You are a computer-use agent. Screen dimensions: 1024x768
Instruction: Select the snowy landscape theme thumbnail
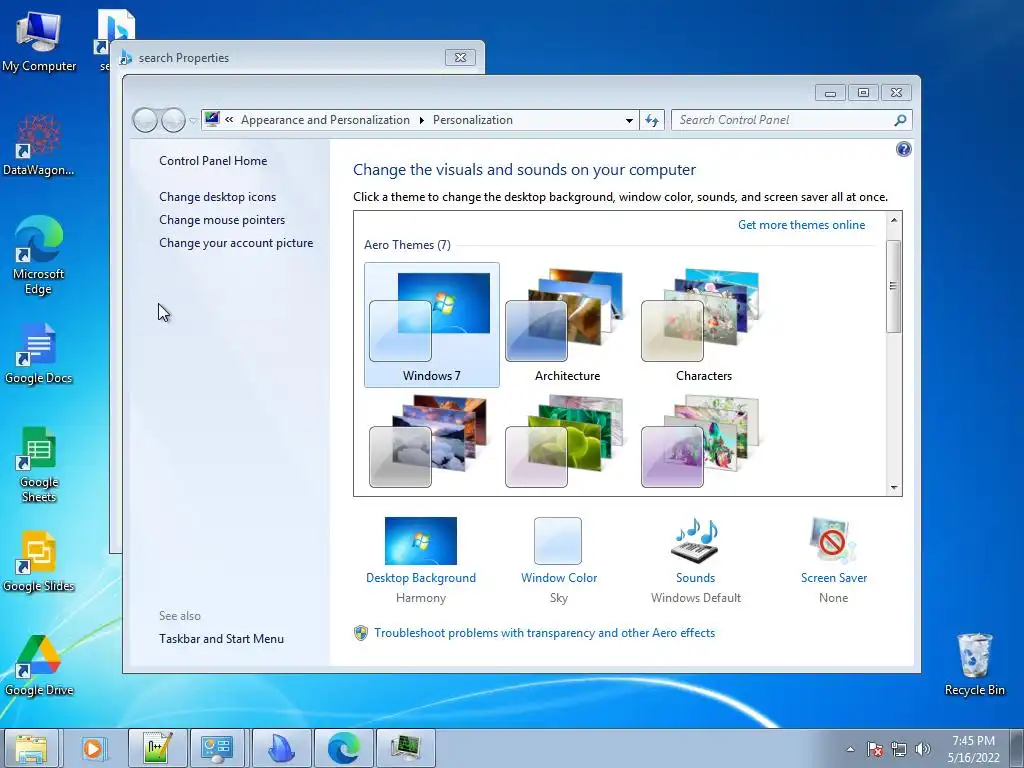(428, 441)
